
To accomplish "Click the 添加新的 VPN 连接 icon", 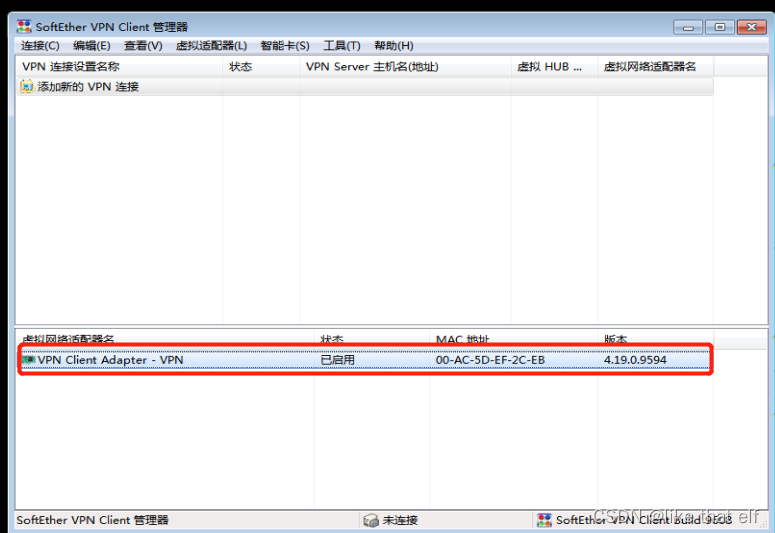I will pyautogui.click(x=27, y=87).
